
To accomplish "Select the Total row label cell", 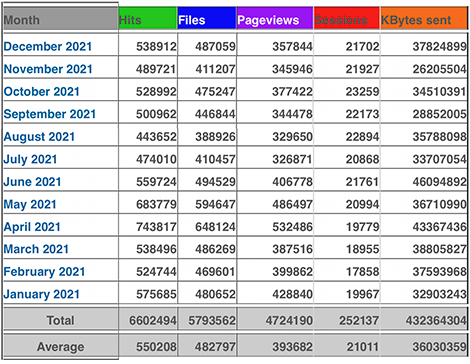I will point(61,320).
